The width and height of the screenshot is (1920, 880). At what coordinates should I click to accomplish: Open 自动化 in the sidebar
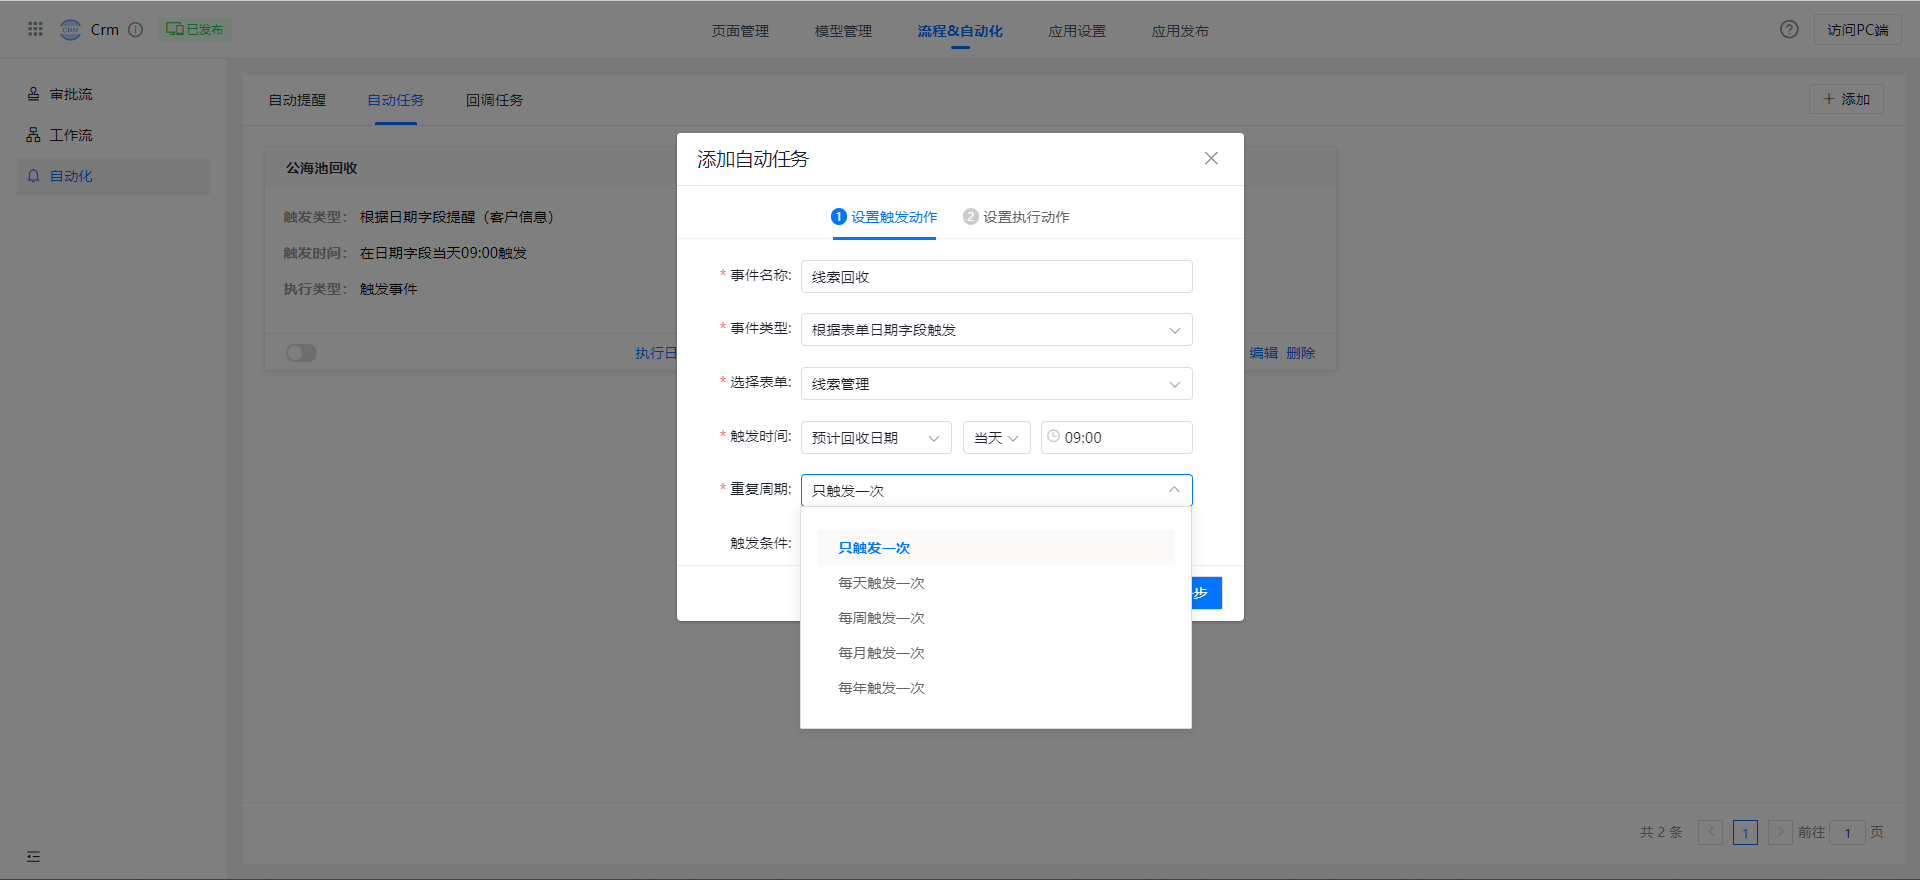point(113,176)
